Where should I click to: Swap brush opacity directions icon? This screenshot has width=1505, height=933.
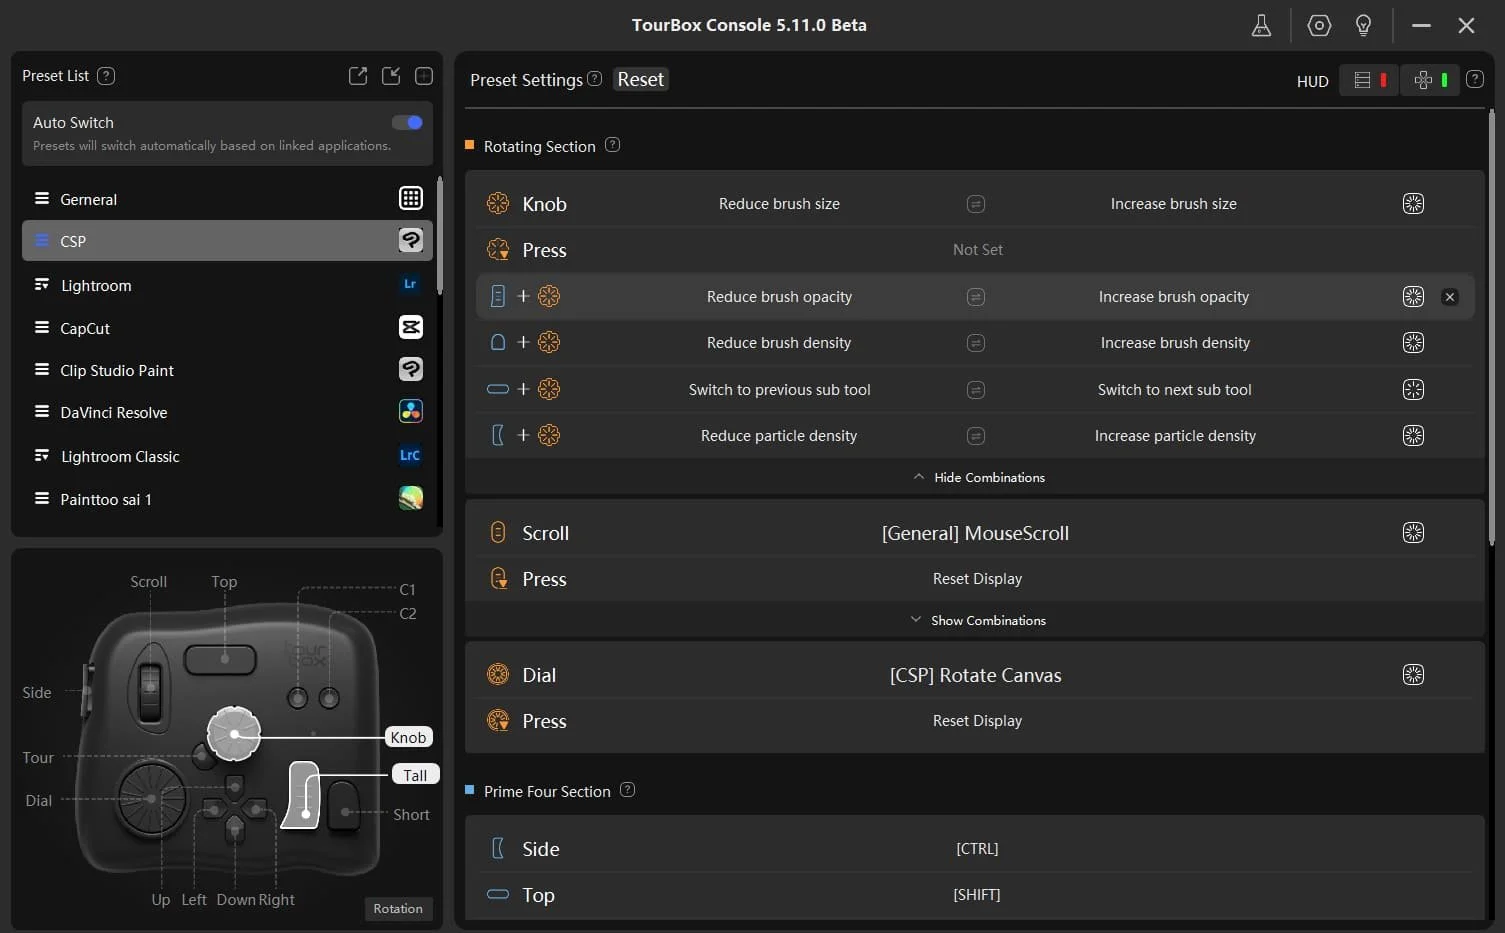(976, 297)
